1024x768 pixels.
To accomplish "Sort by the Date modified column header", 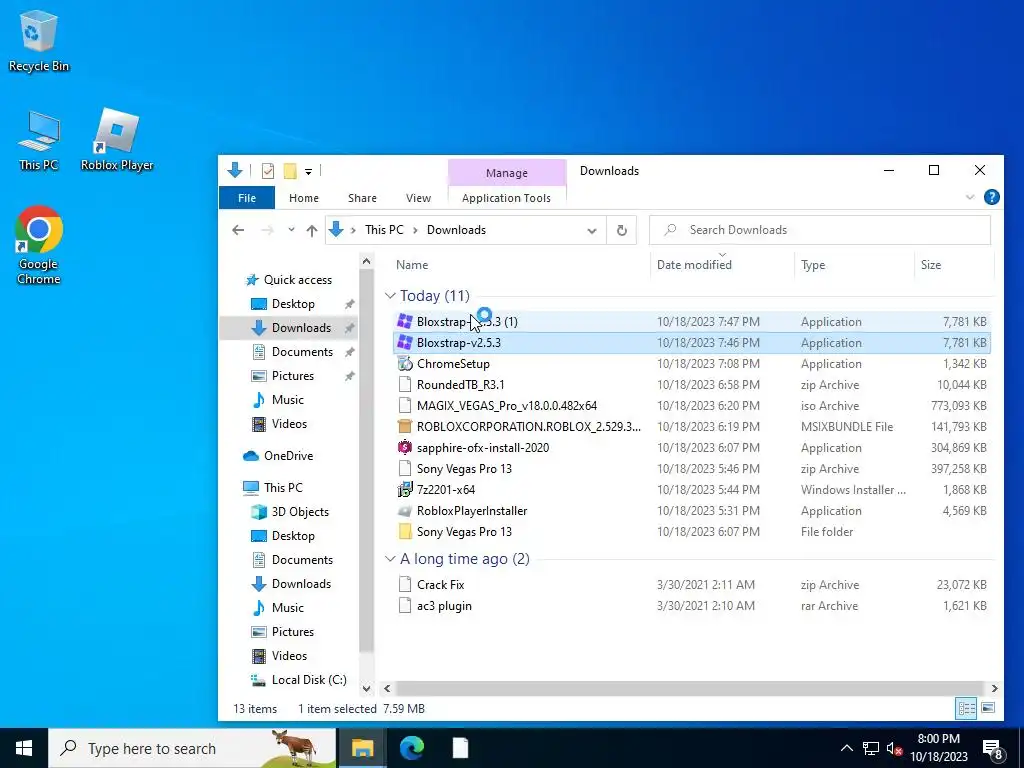I will click(x=694, y=264).
